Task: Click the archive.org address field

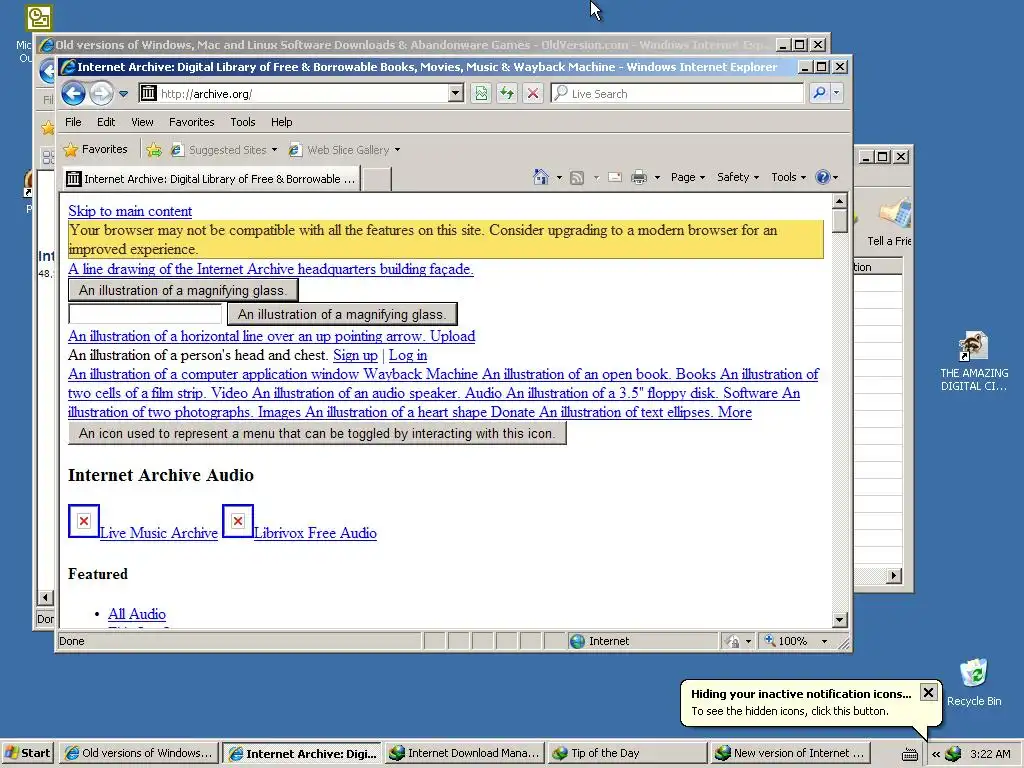Action: (294, 93)
